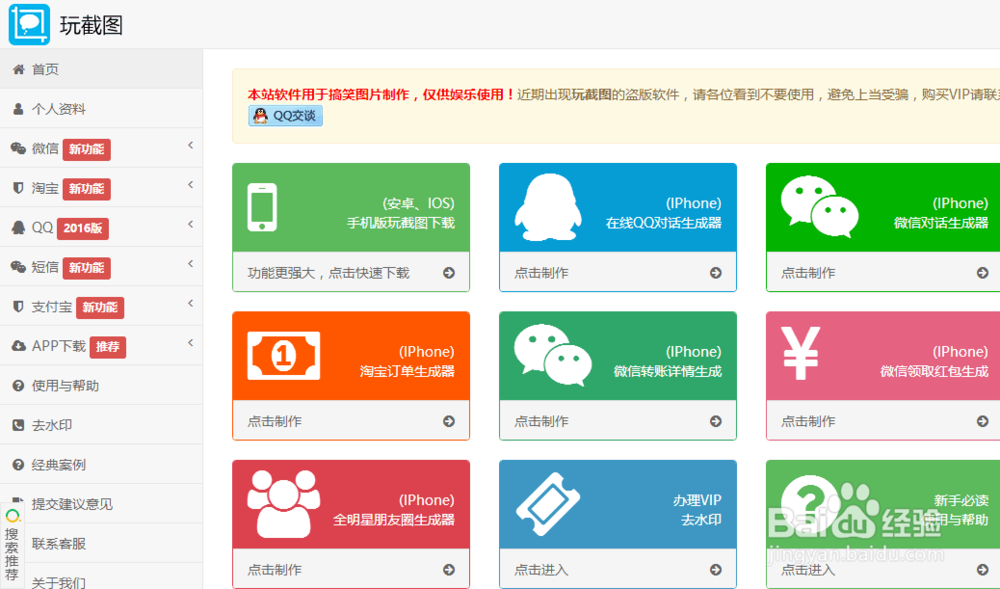This screenshot has width=1000, height=589.
Task: Click 点击制作 under 微信领取红包生成
Action: pos(808,421)
